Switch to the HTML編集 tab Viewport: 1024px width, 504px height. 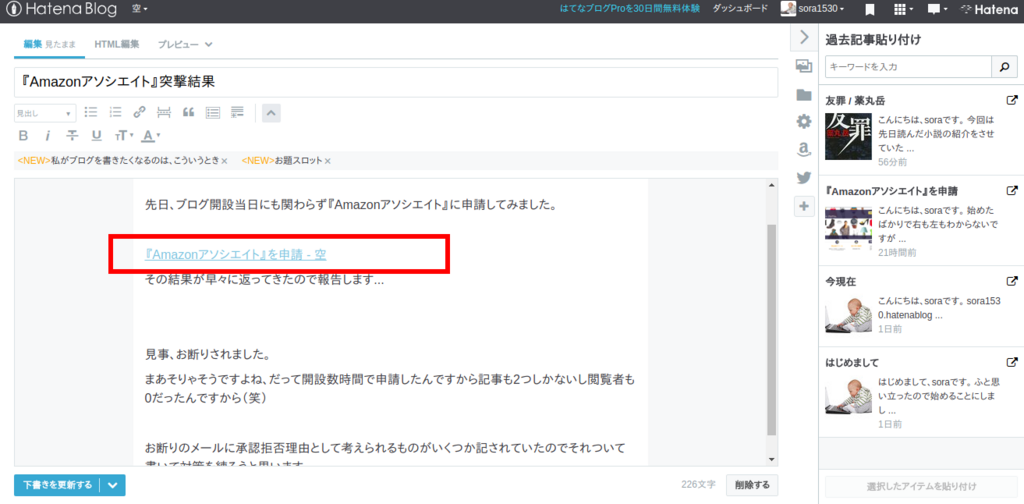click(117, 44)
